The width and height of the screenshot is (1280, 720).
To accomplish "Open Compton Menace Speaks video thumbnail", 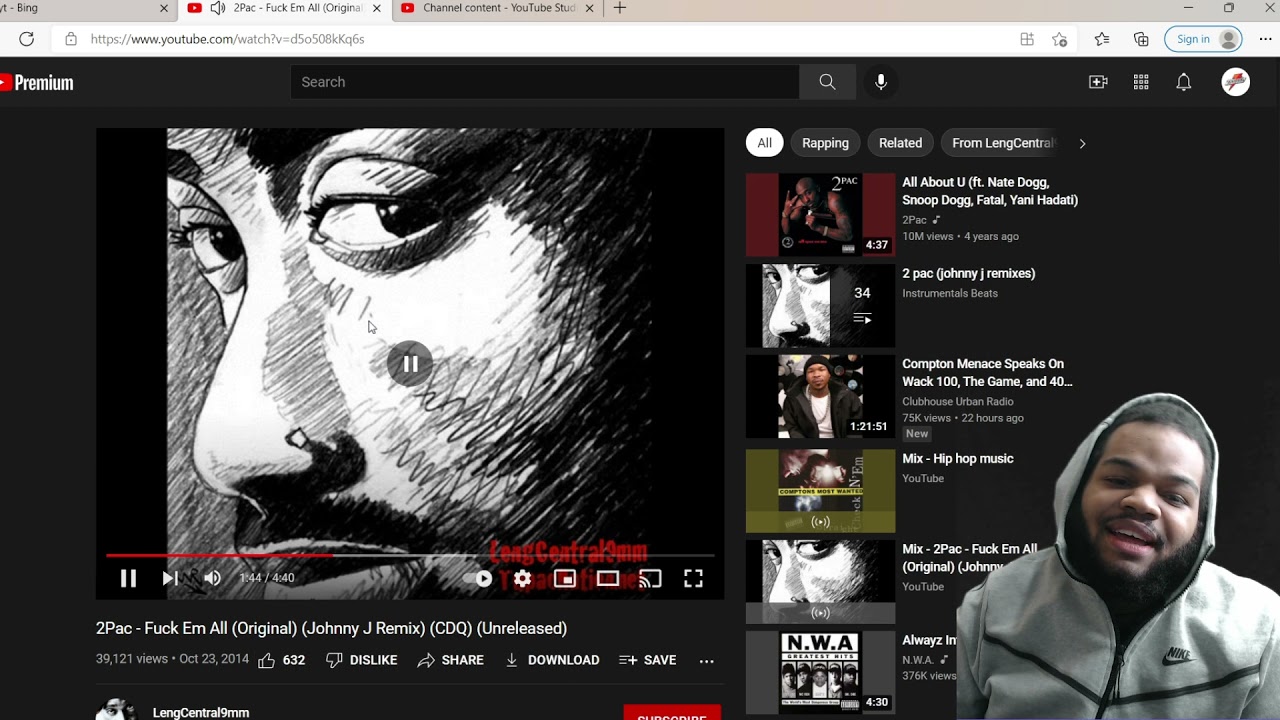I will click(x=820, y=397).
